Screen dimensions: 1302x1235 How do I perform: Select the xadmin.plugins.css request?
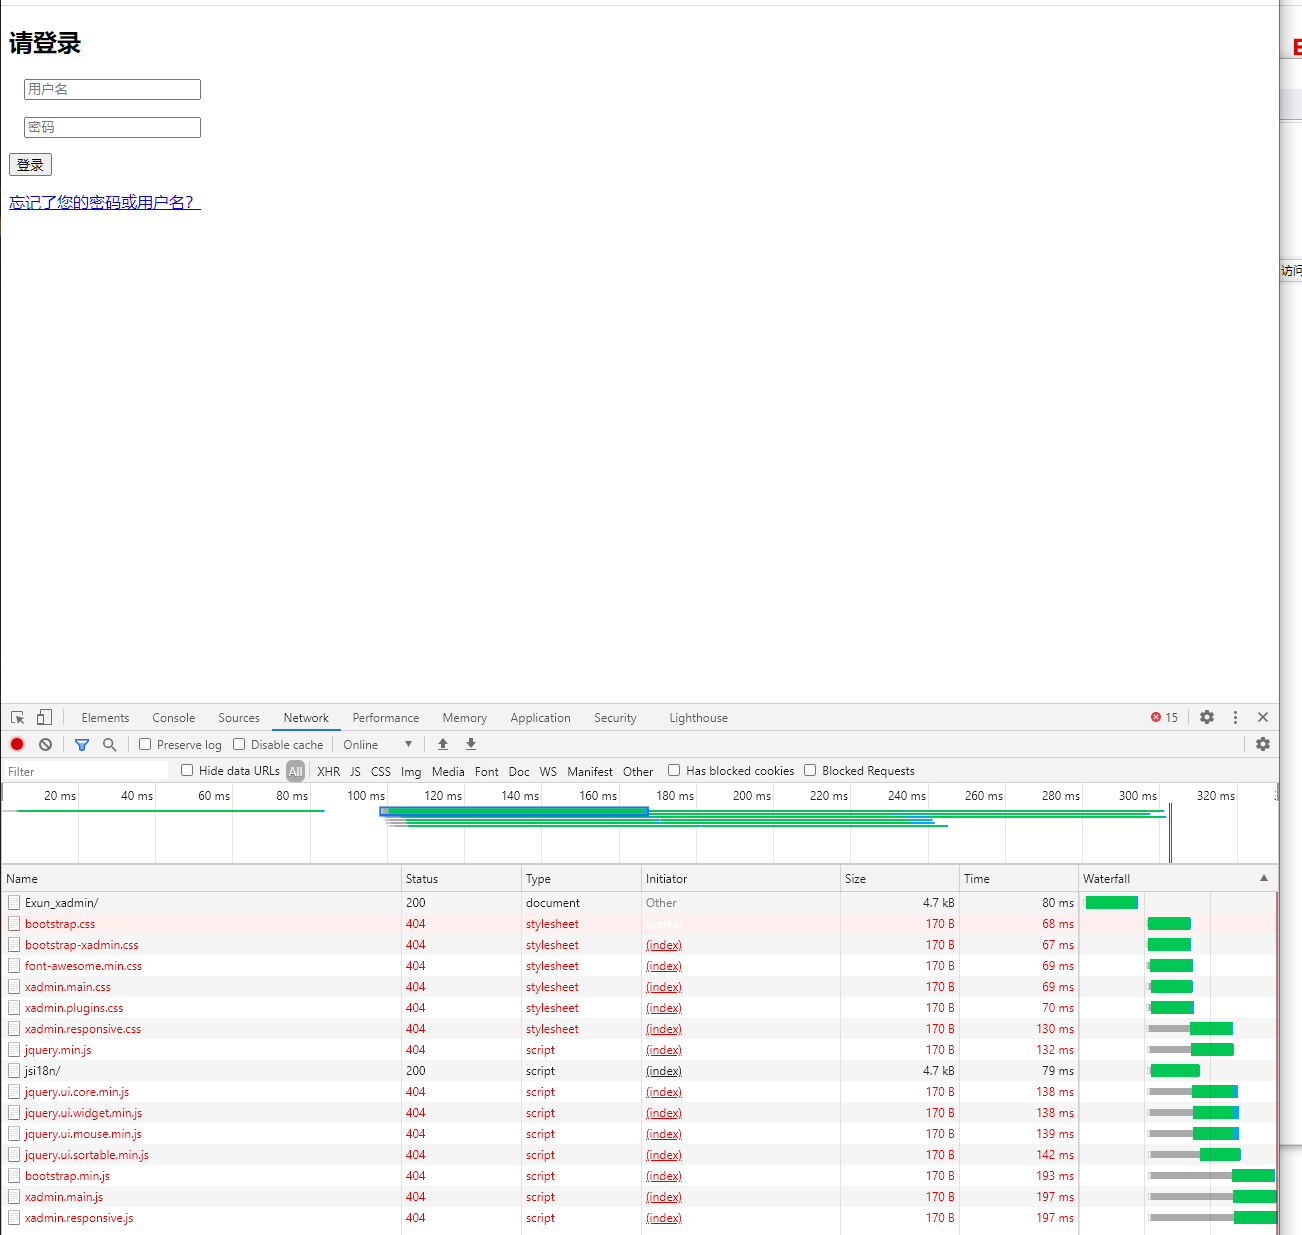pos(74,1008)
